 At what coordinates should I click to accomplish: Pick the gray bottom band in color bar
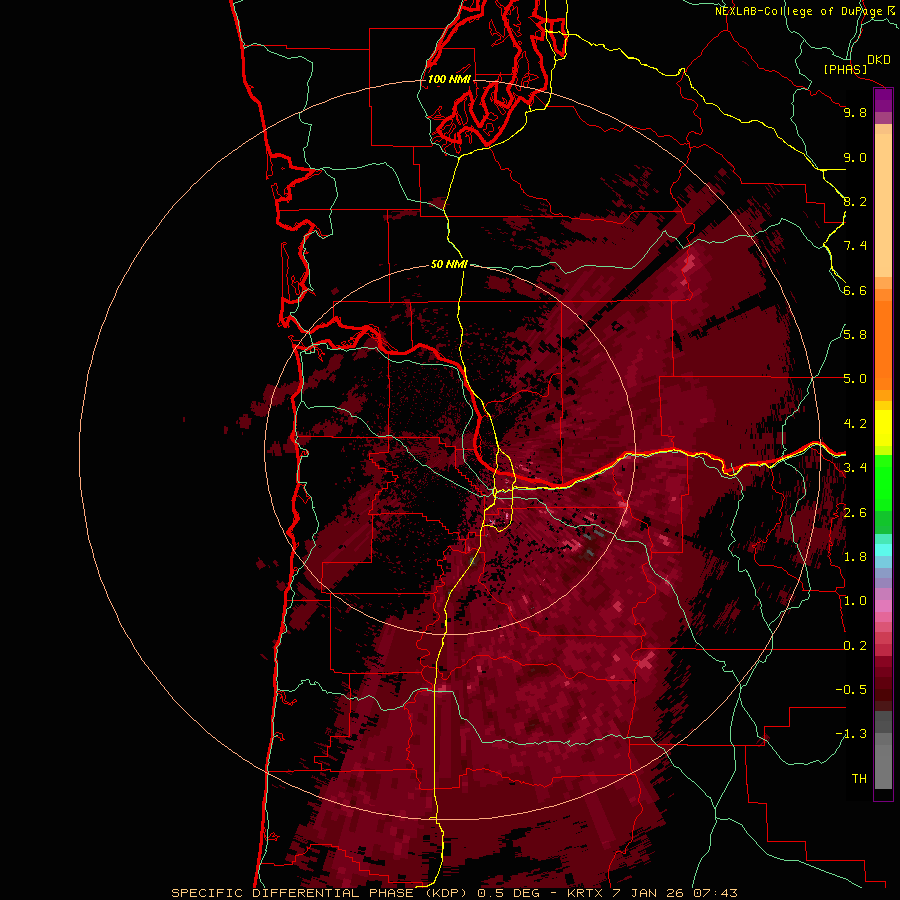[883, 763]
